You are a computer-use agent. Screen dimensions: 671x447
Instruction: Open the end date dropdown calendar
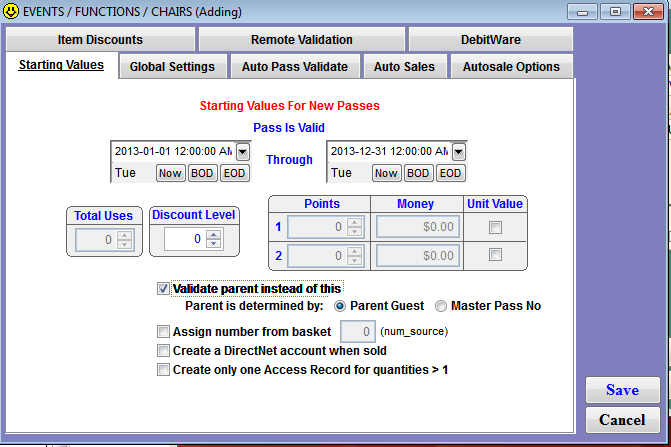click(458, 151)
